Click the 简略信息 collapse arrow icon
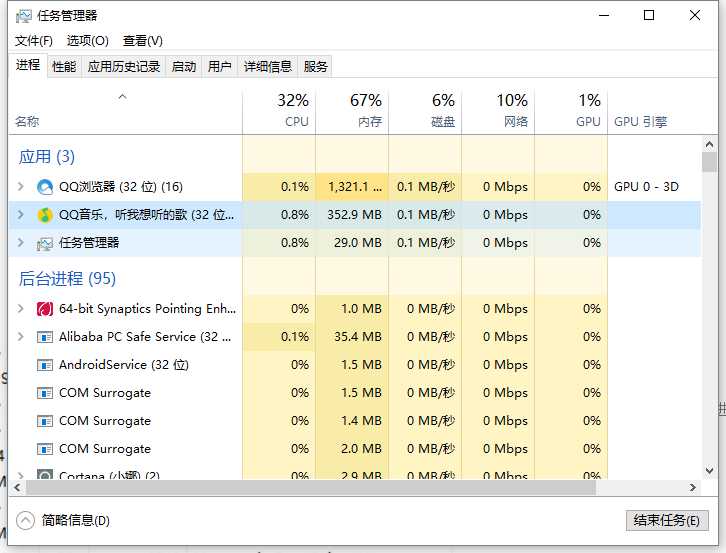The height and width of the screenshot is (553, 726). pyautogui.click(x=25, y=521)
